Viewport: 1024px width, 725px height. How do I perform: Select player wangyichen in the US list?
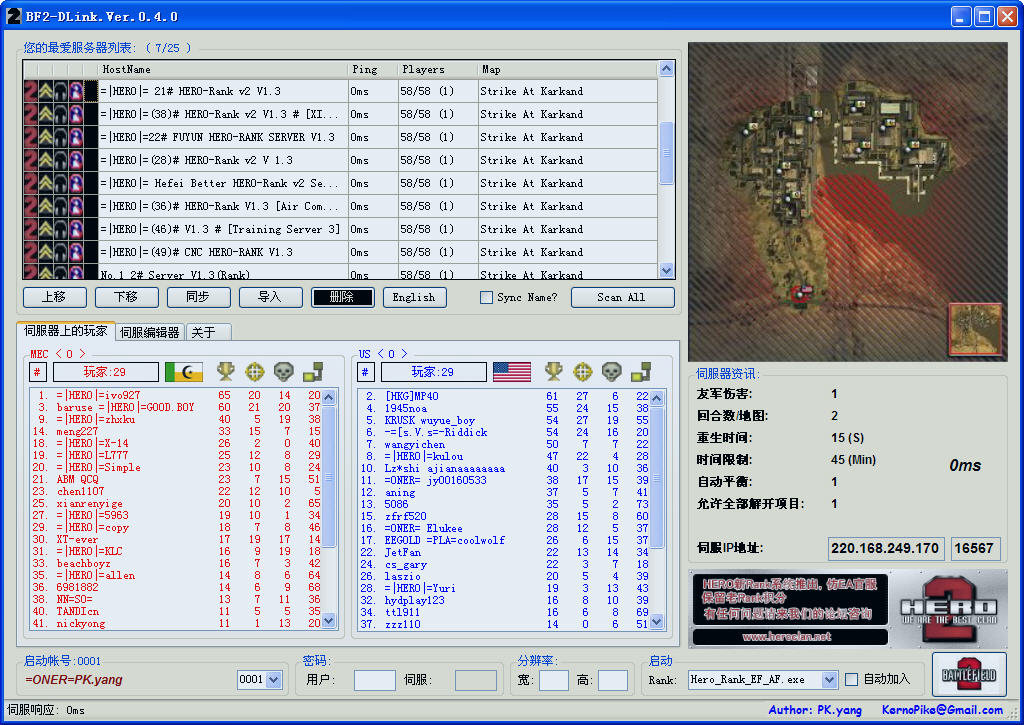(504, 444)
